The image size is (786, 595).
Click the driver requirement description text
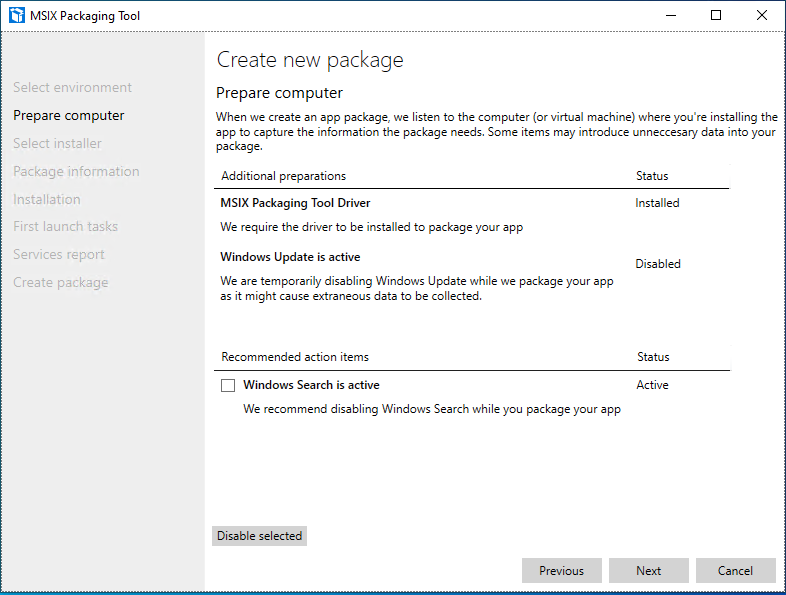pos(371,227)
